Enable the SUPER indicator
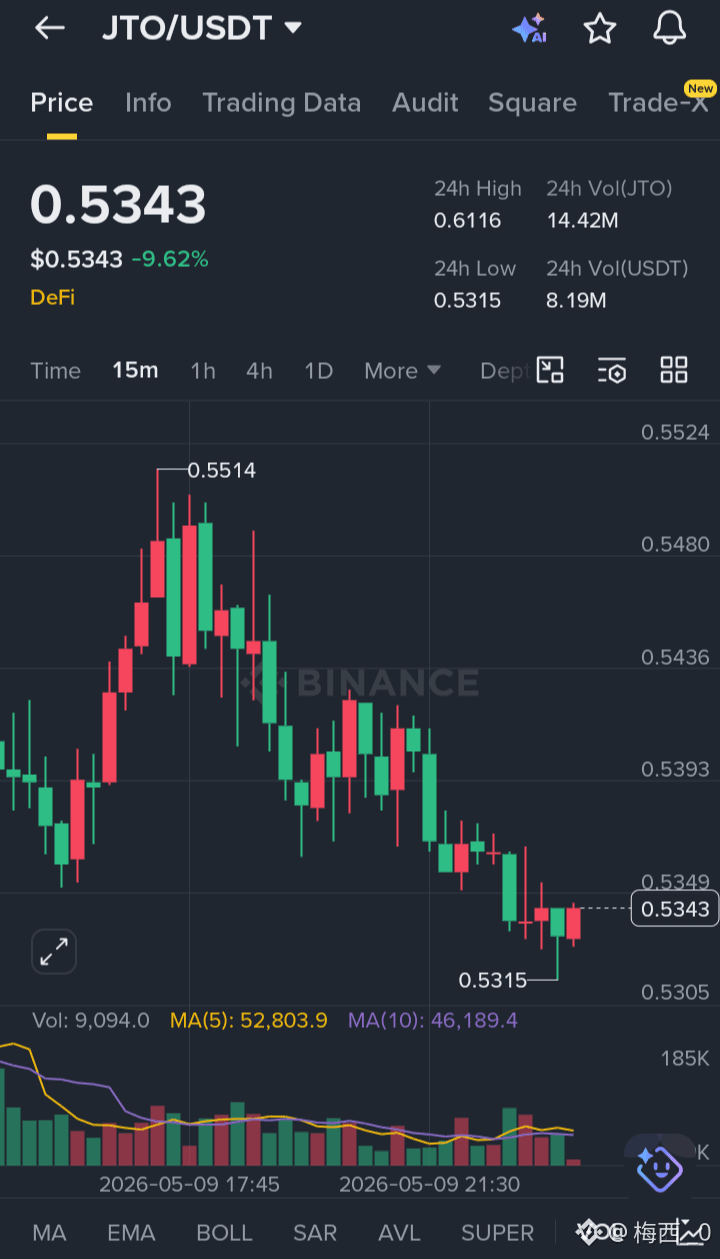Screen dimensions: 720x1259 [498, 1233]
